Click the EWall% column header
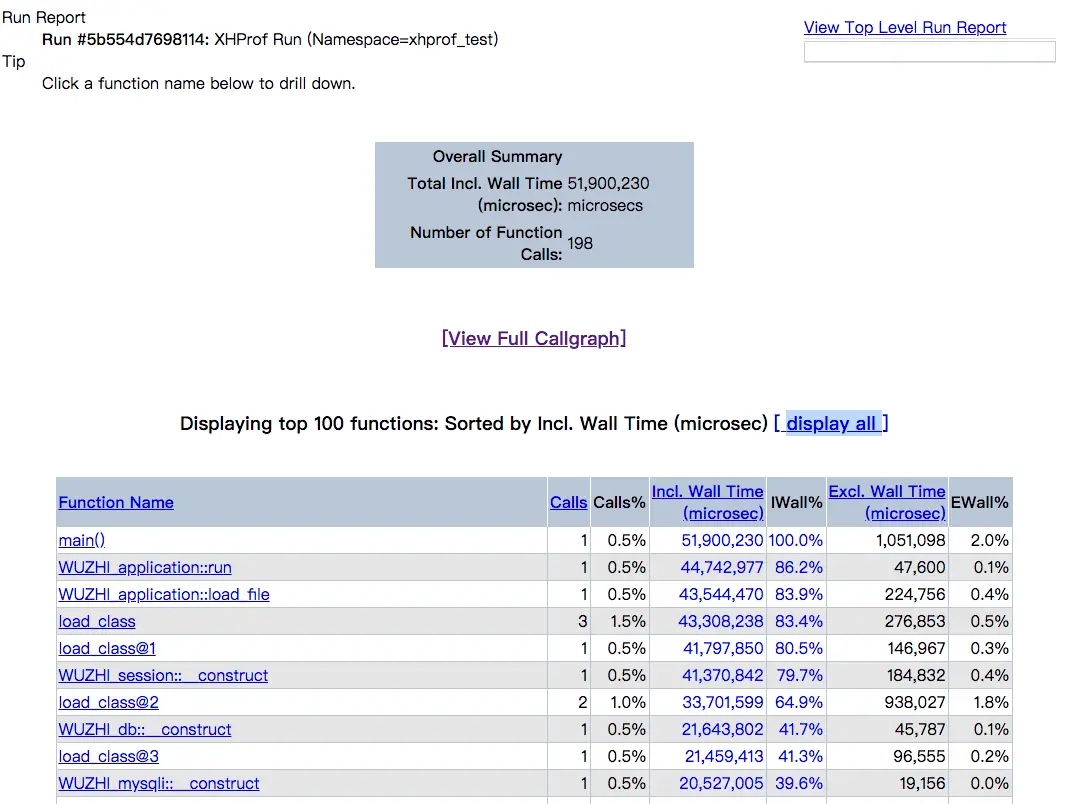 click(x=979, y=502)
